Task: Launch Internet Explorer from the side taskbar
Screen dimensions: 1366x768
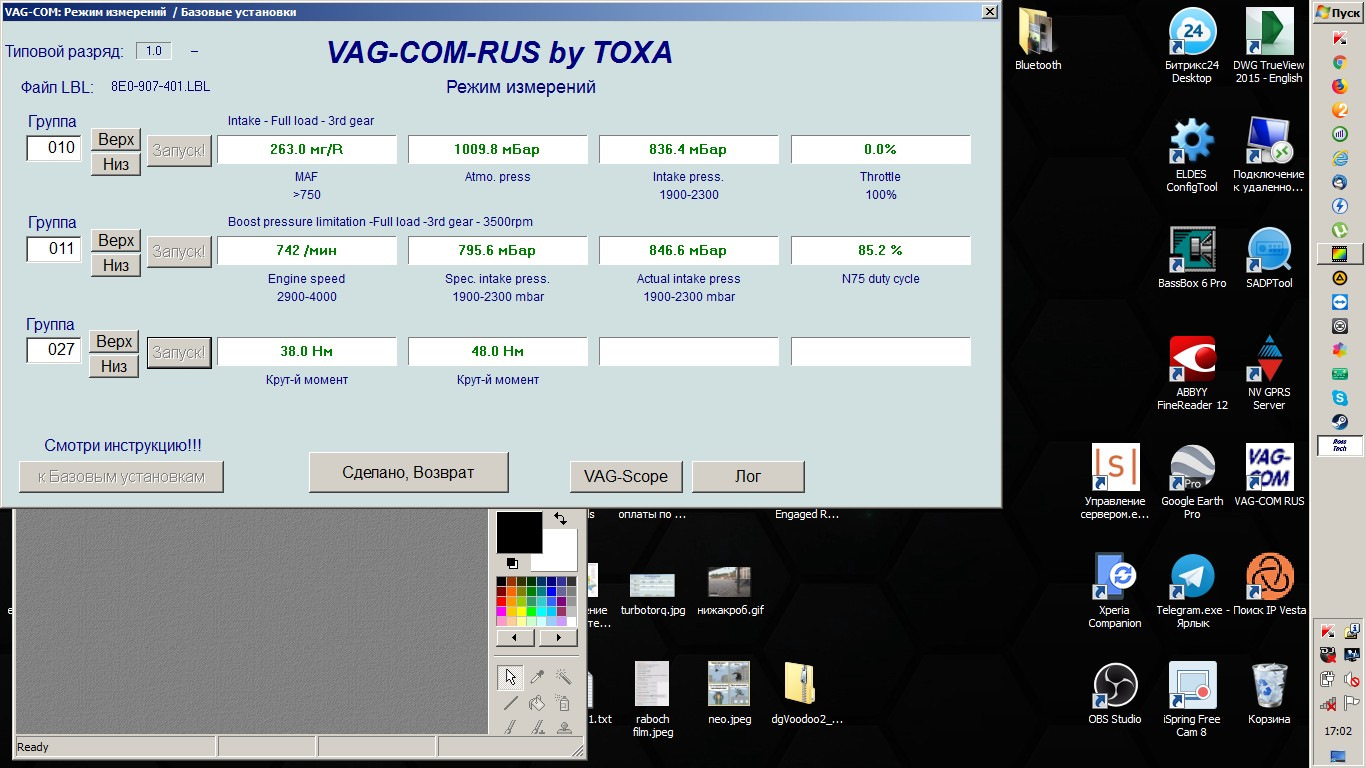Action: point(1340,157)
